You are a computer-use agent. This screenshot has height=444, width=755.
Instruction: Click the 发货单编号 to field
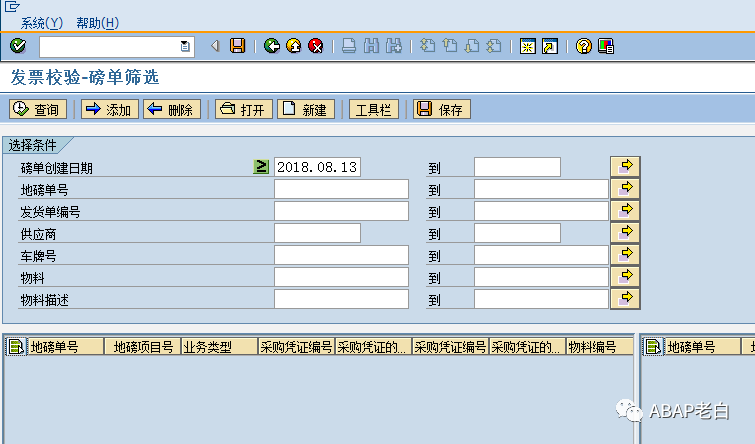541,211
